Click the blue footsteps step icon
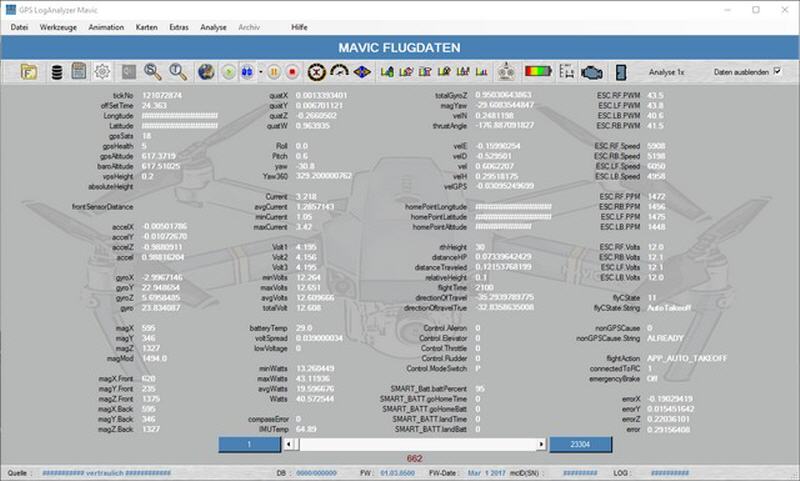 [247, 72]
